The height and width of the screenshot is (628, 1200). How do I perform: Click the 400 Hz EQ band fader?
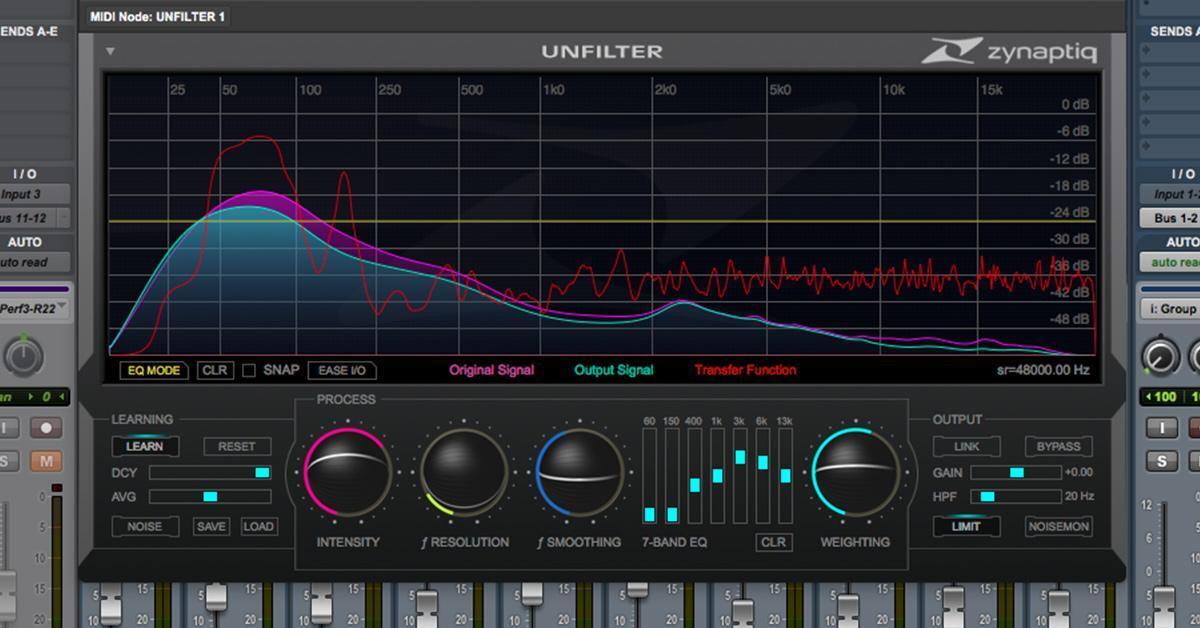[x=695, y=477]
